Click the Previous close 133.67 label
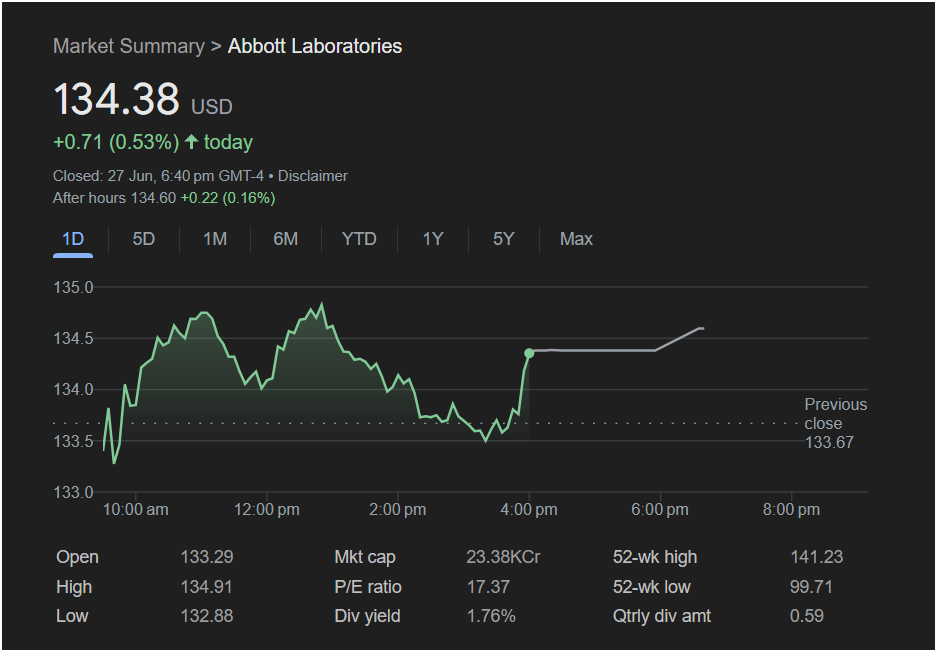Screen dimensions: 937x652 point(835,423)
